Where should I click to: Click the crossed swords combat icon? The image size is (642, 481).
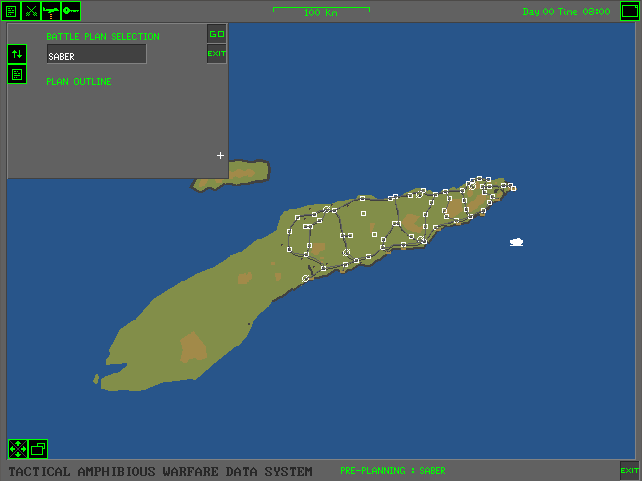point(31,11)
